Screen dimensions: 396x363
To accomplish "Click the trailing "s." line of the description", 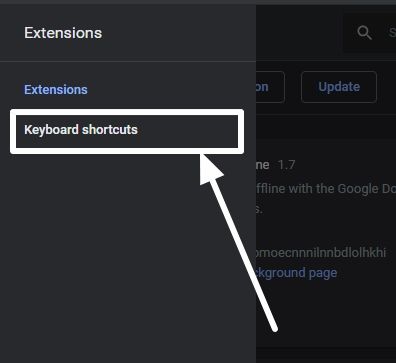I will point(259,209).
